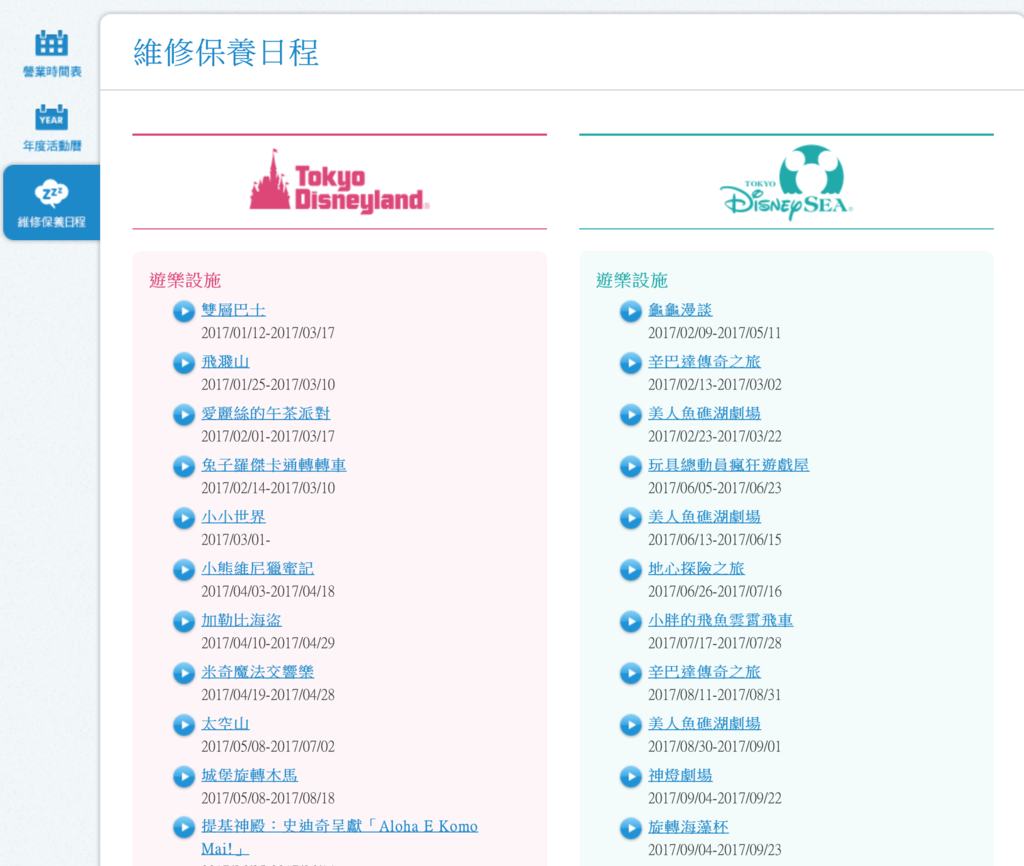This screenshot has width=1024, height=866.
Task: Select the 維修保養日程 zzz cloud tab
Action: tap(52, 202)
